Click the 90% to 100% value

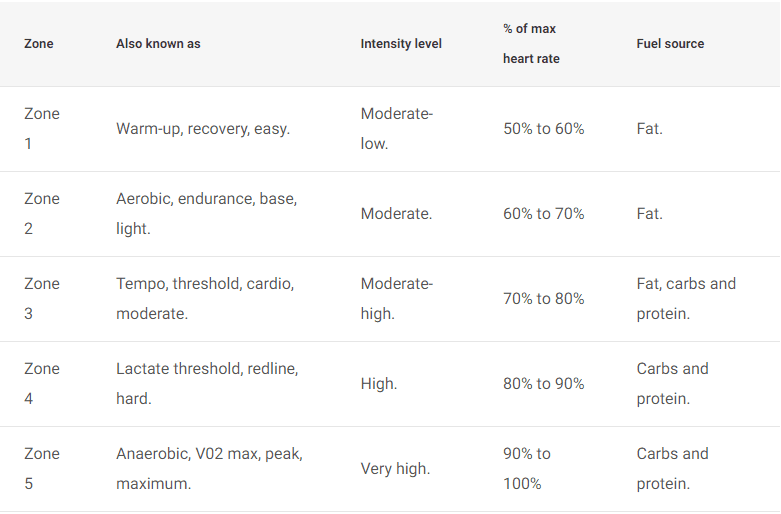pyautogui.click(x=527, y=469)
